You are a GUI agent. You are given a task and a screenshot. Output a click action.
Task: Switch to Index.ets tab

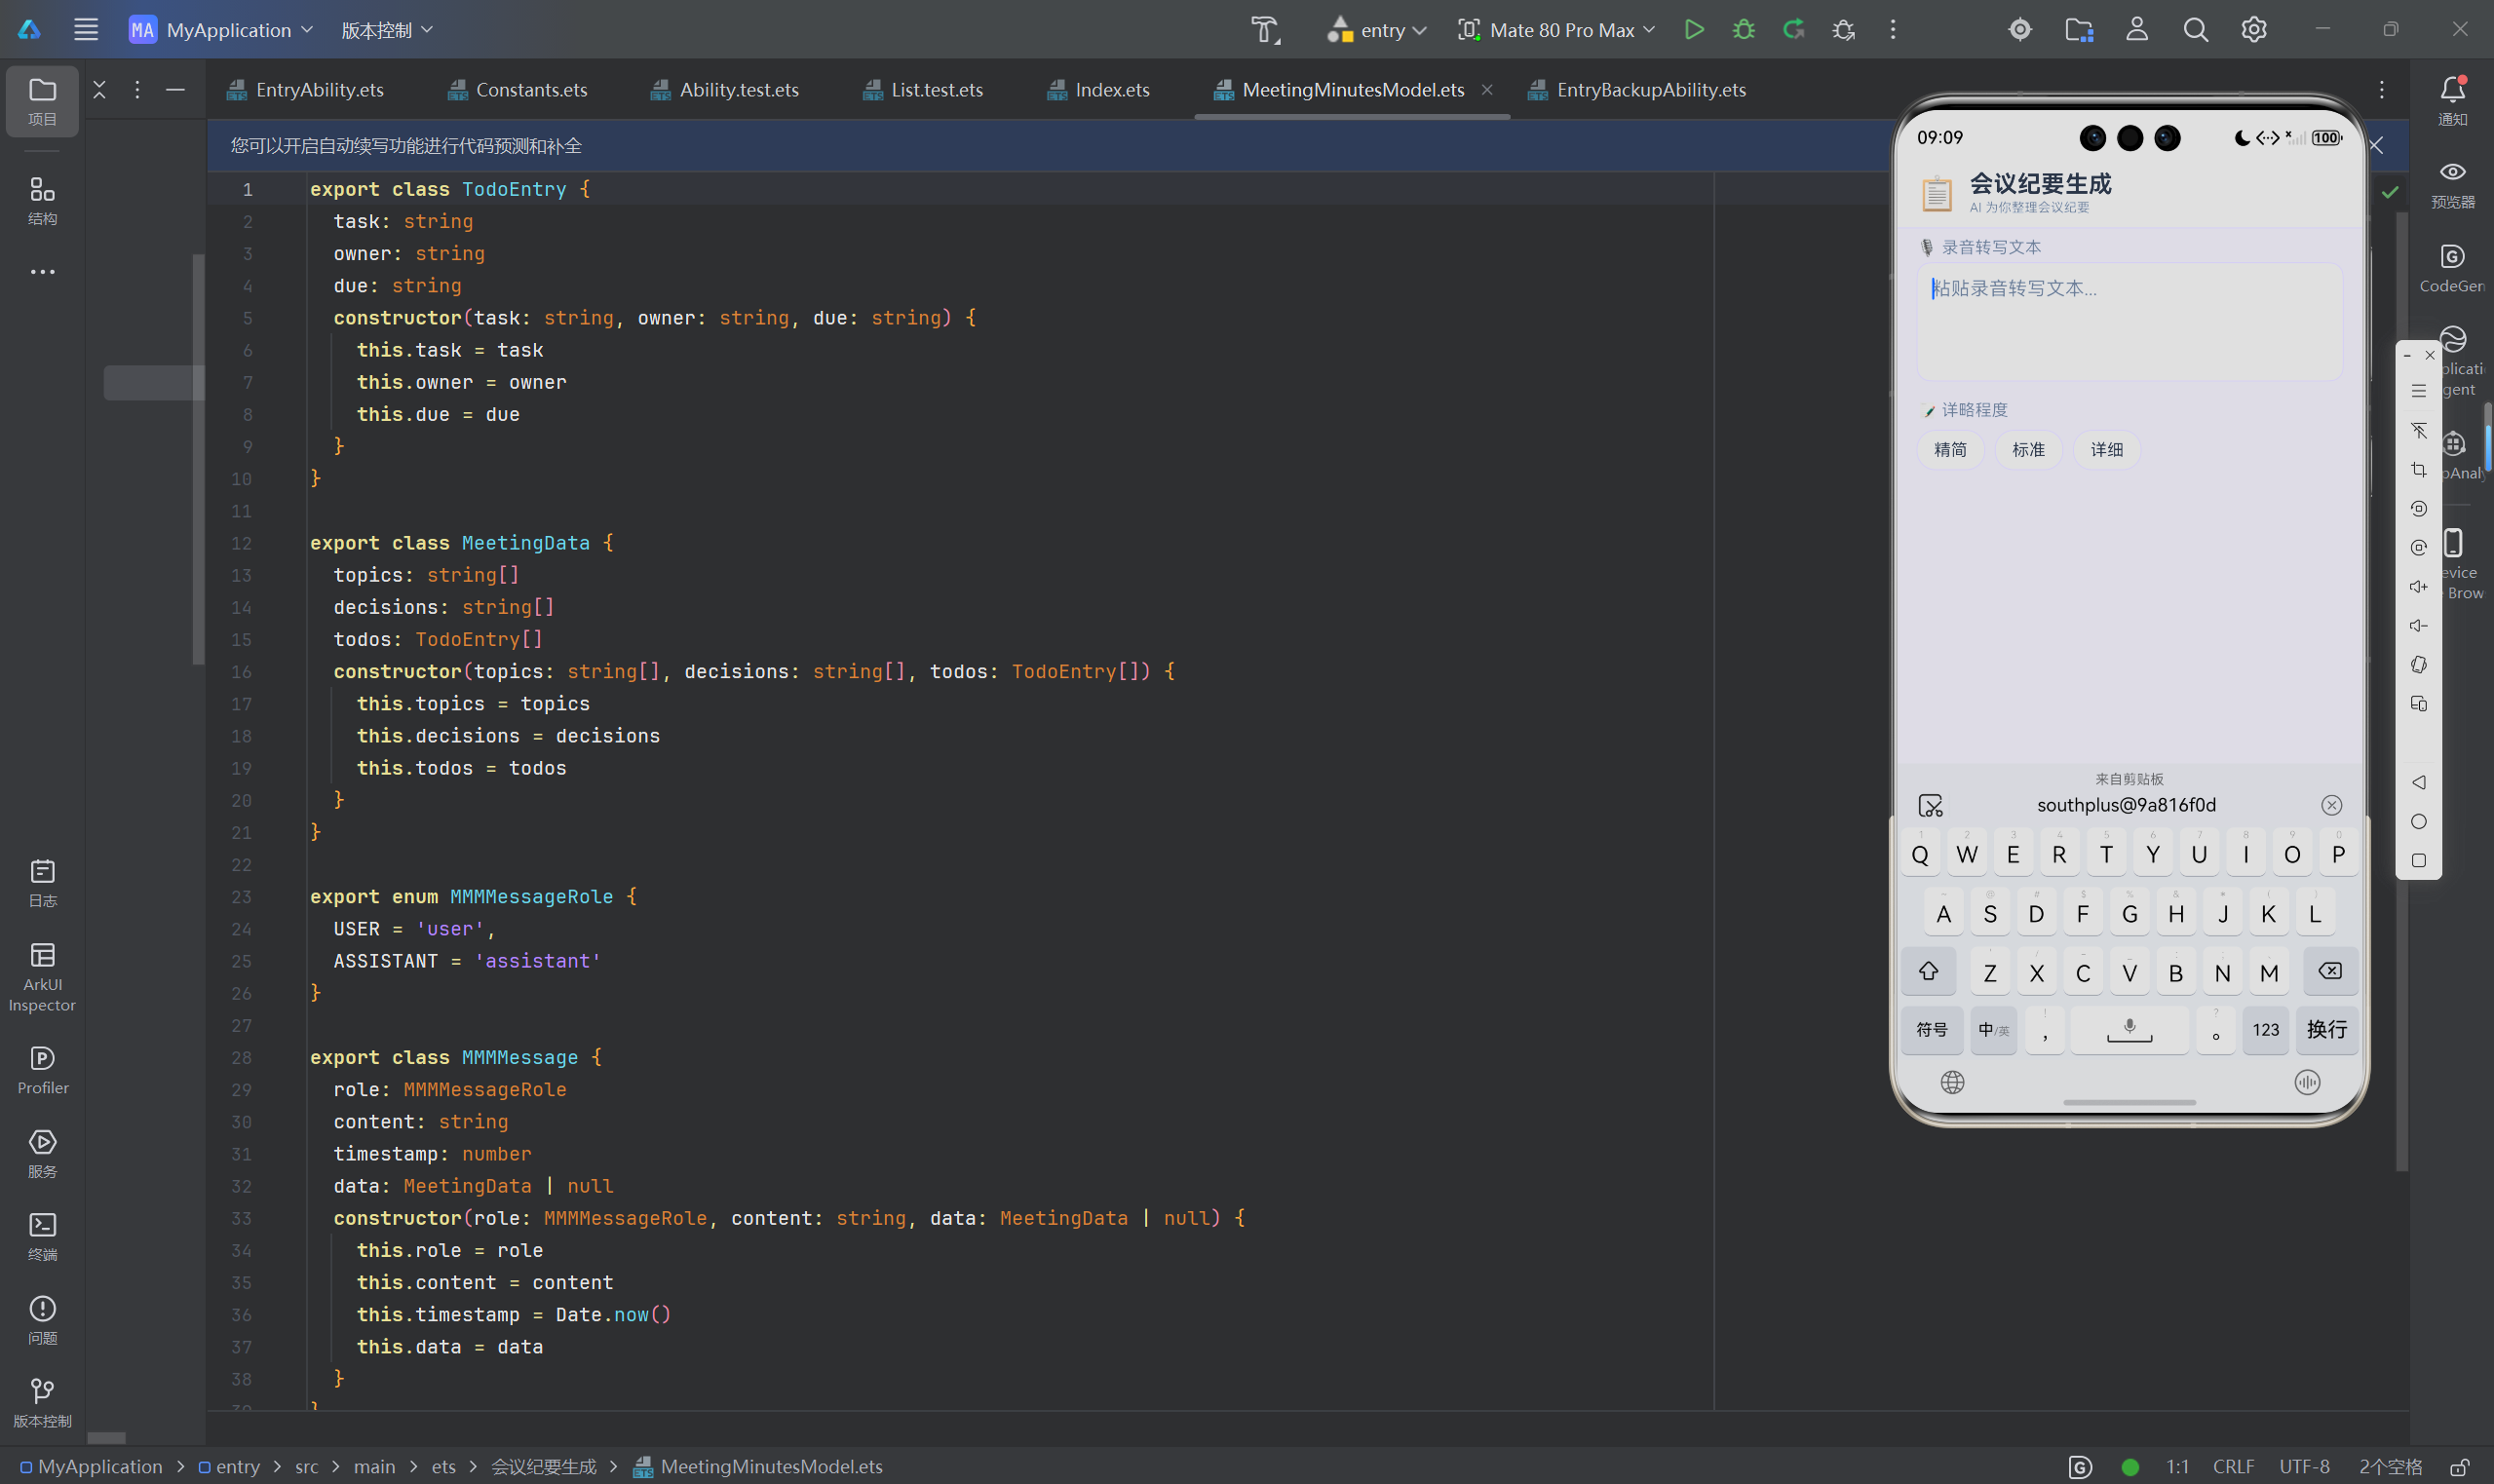click(1098, 90)
